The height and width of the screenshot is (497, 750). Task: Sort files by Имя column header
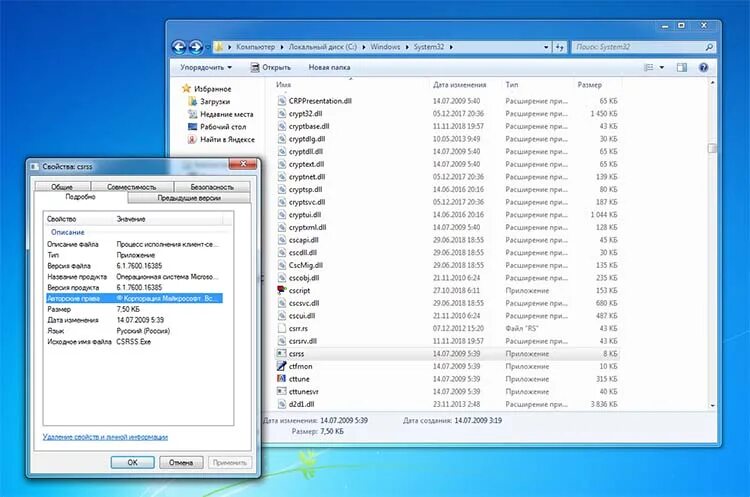(283, 85)
